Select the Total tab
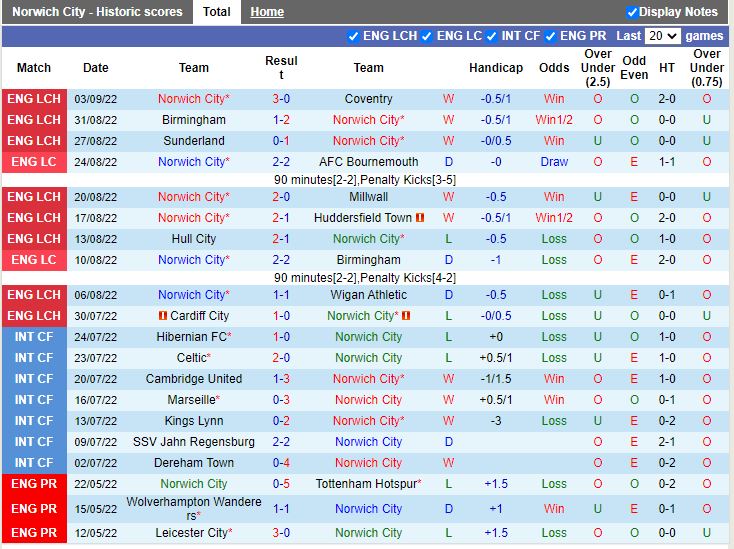 coord(216,12)
